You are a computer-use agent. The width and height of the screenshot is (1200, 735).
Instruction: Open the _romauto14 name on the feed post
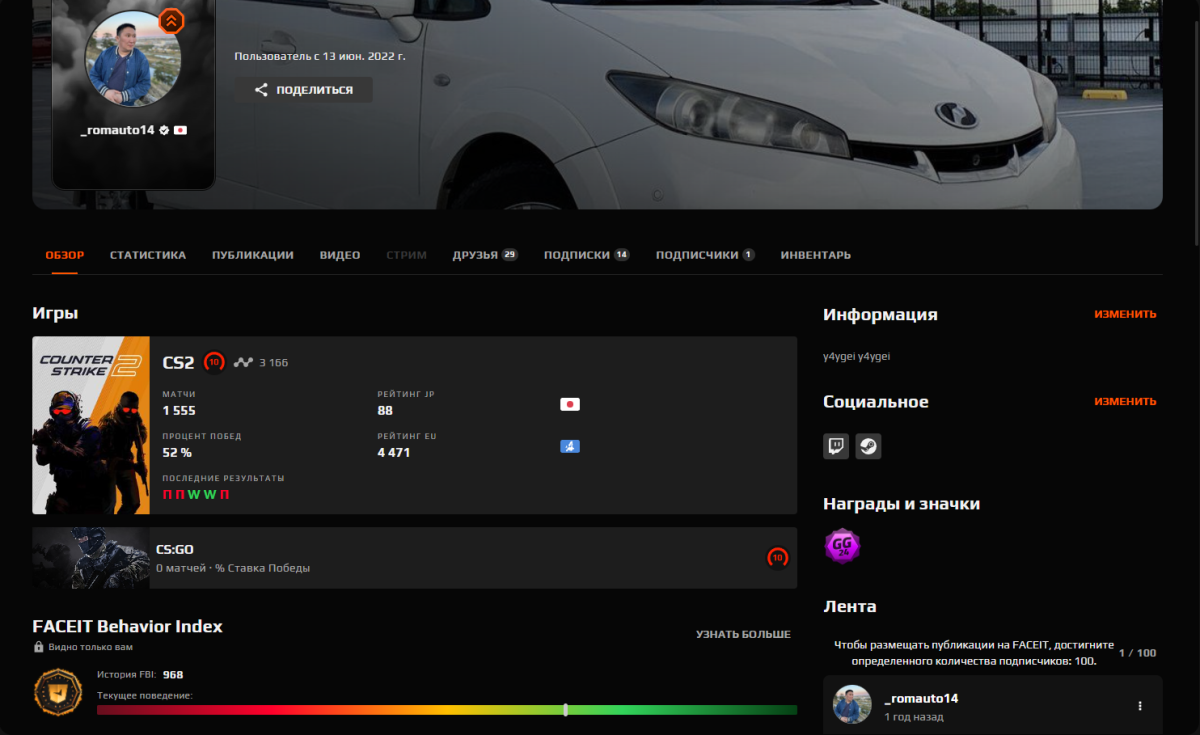tap(921, 698)
